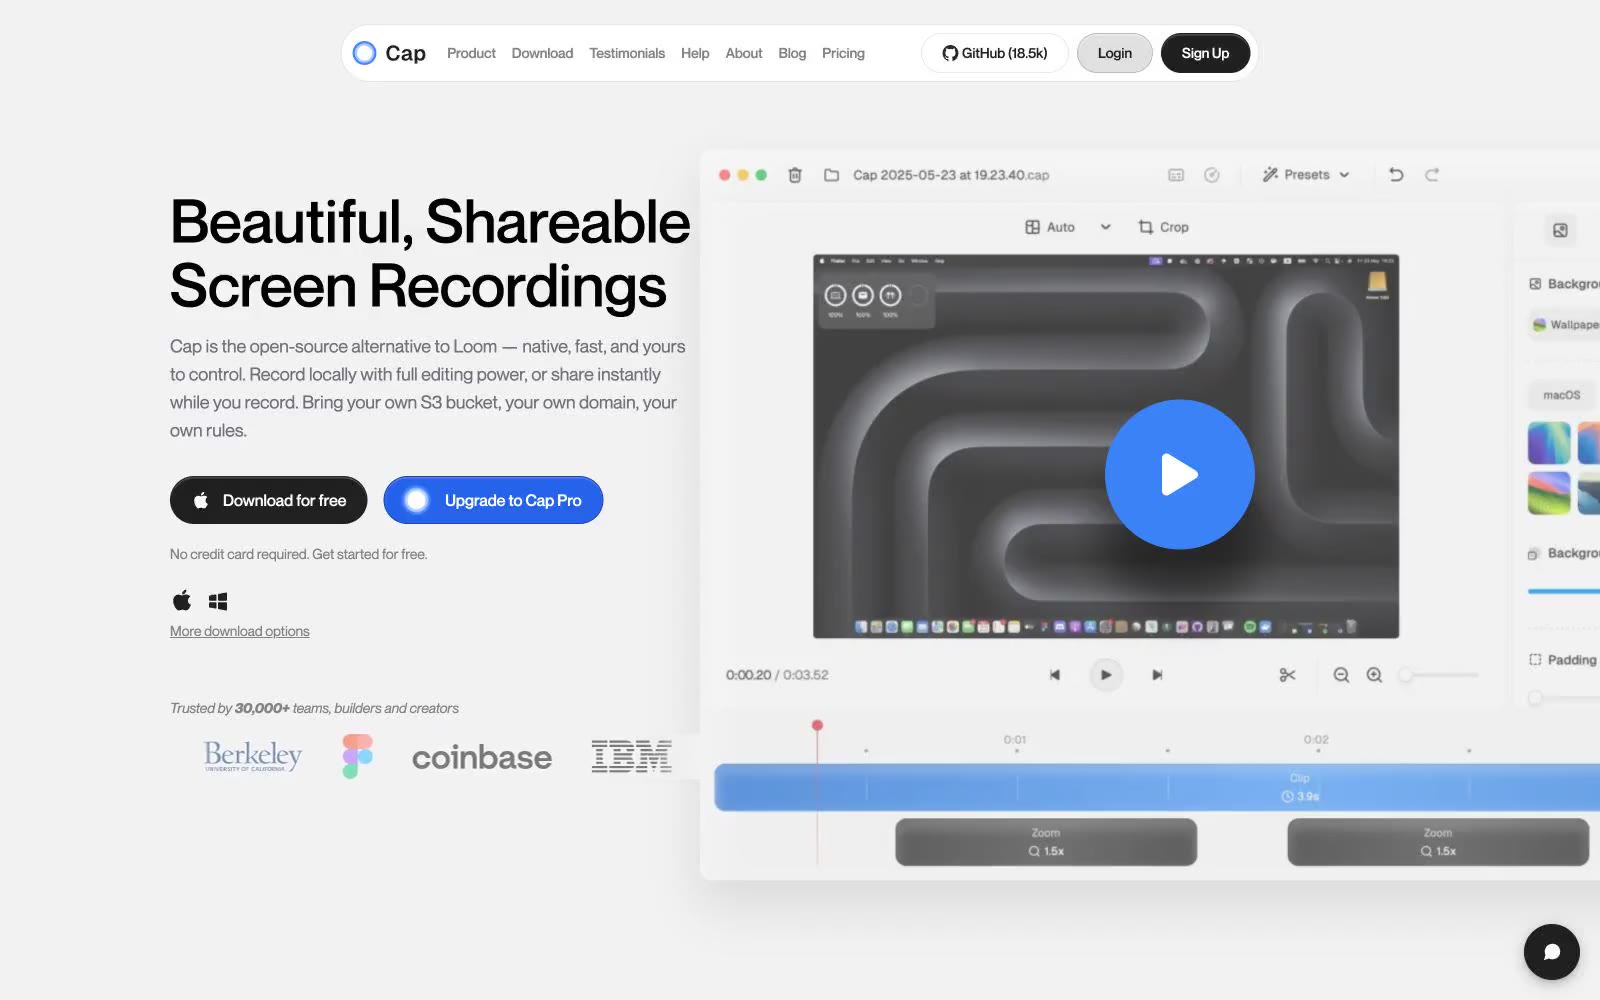Click the trash delete icon in editor toolbar
This screenshot has width=1600, height=1000.
pyautogui.click(x=795, y=175)
